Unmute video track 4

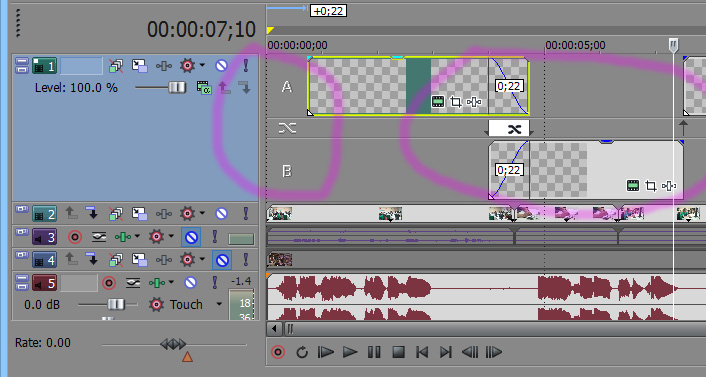coord(222,260)
